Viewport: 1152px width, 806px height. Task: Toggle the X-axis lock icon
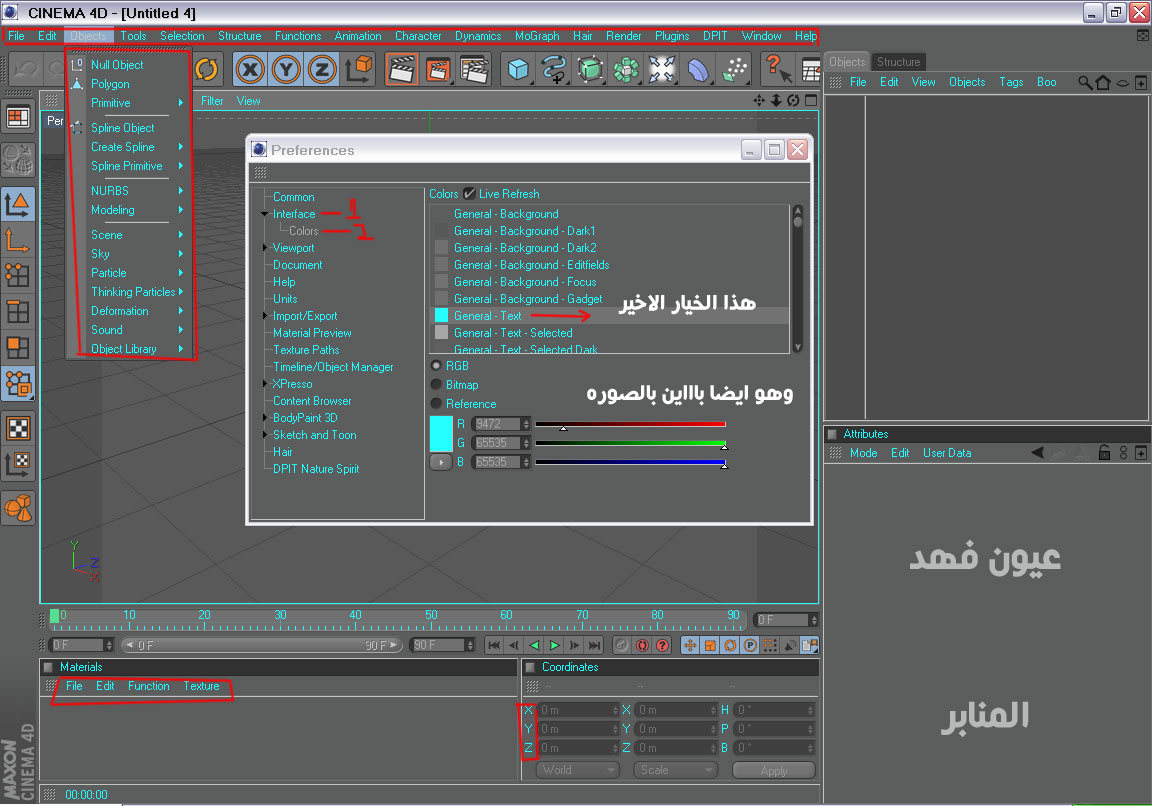pyautogui.click(x=250, y=70)
